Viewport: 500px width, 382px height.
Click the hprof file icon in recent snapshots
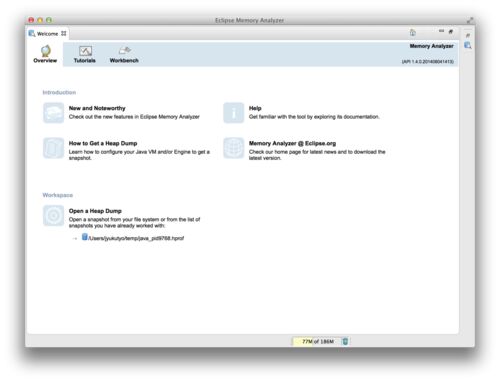point(85,237)
